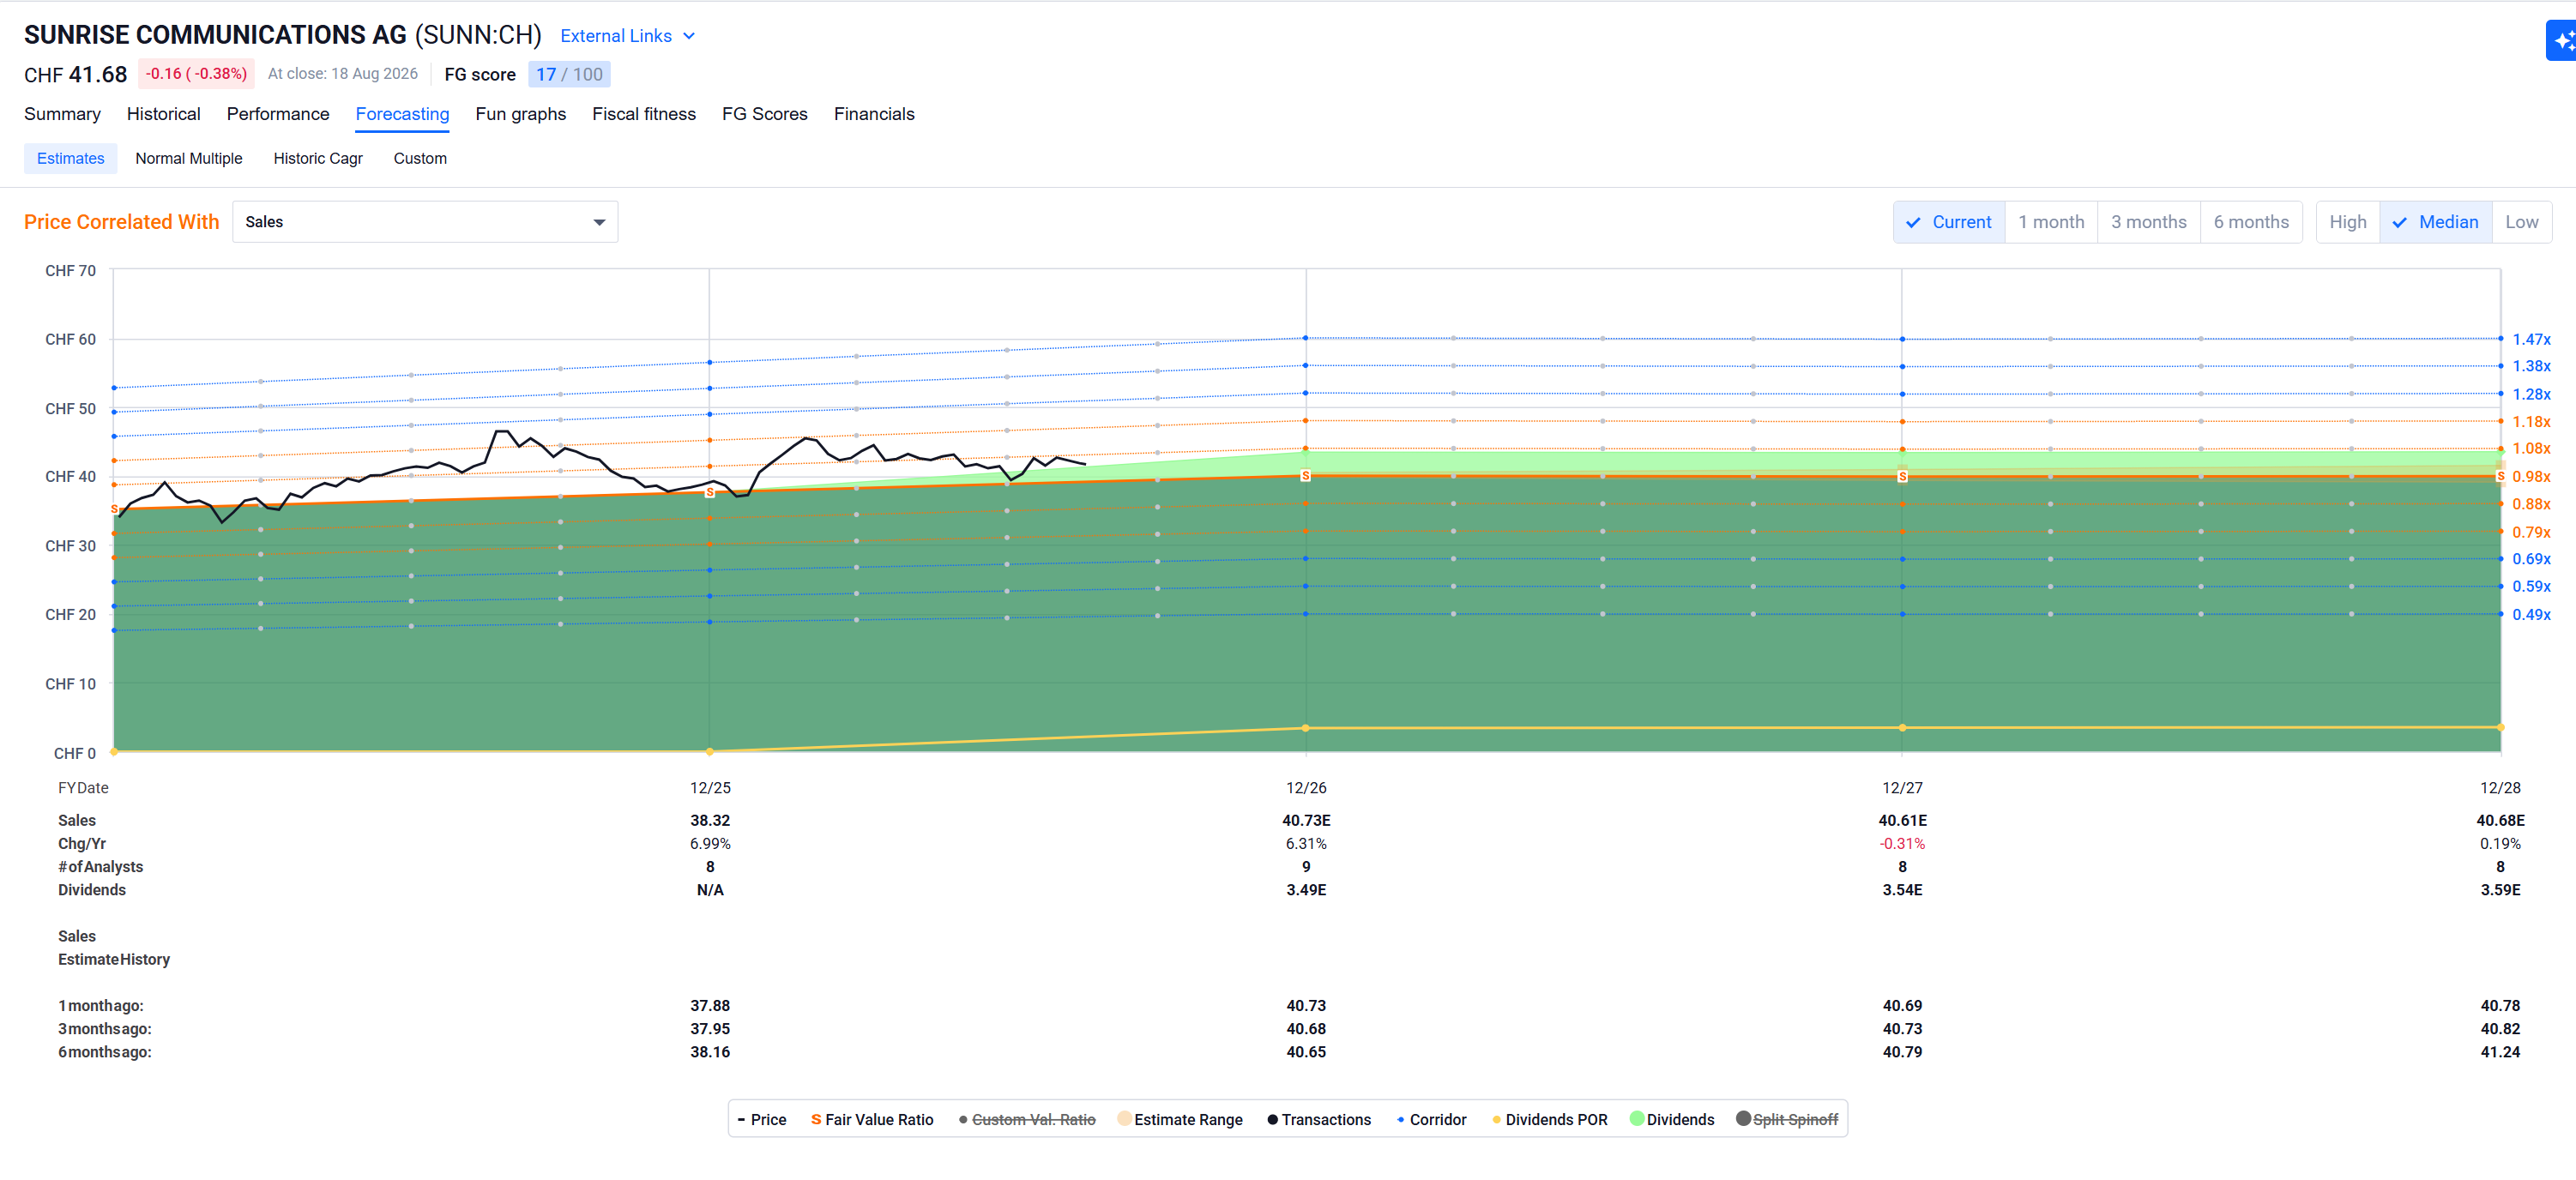
Task: Toggle the Dividends POR legend item
Action: [1550, 1119]
